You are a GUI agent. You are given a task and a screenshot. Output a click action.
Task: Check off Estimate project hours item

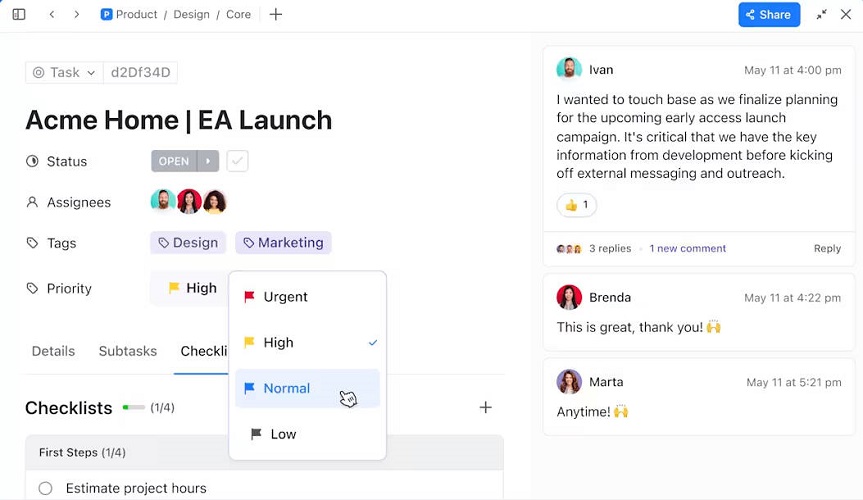(46, 488)
